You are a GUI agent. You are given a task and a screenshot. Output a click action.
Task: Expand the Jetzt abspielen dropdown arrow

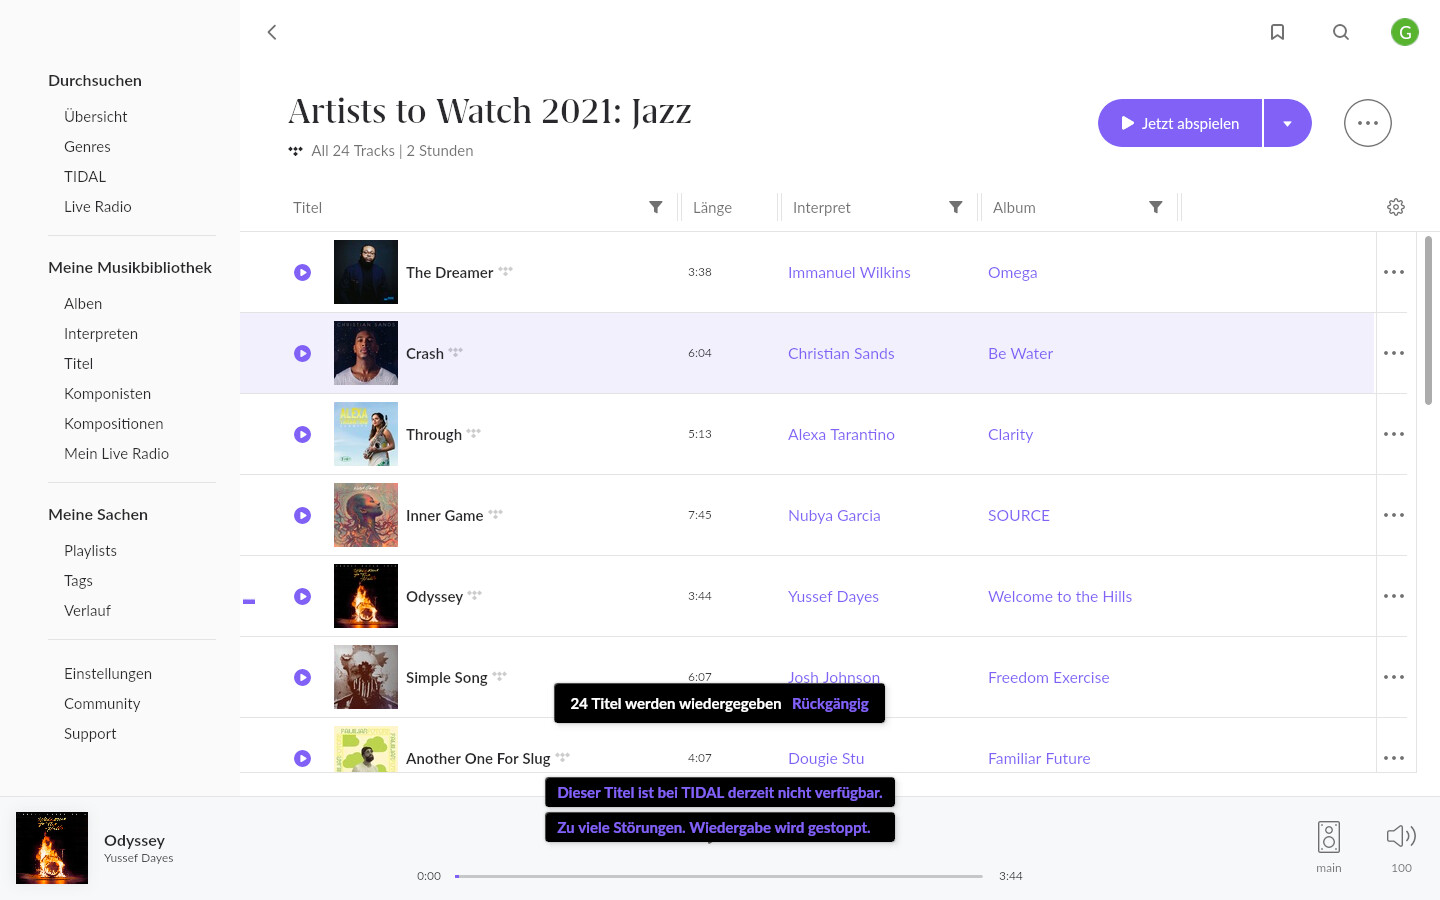pos(1288,123)
